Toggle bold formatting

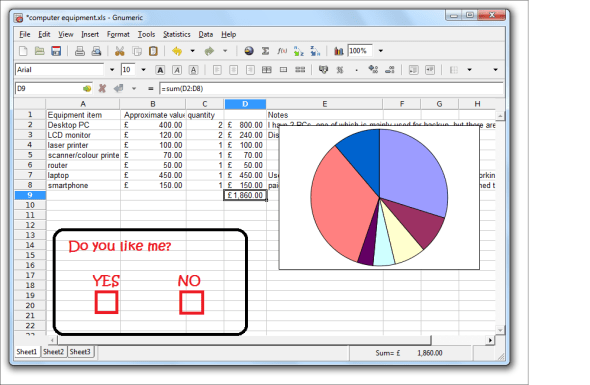click(x=160, y=70)
